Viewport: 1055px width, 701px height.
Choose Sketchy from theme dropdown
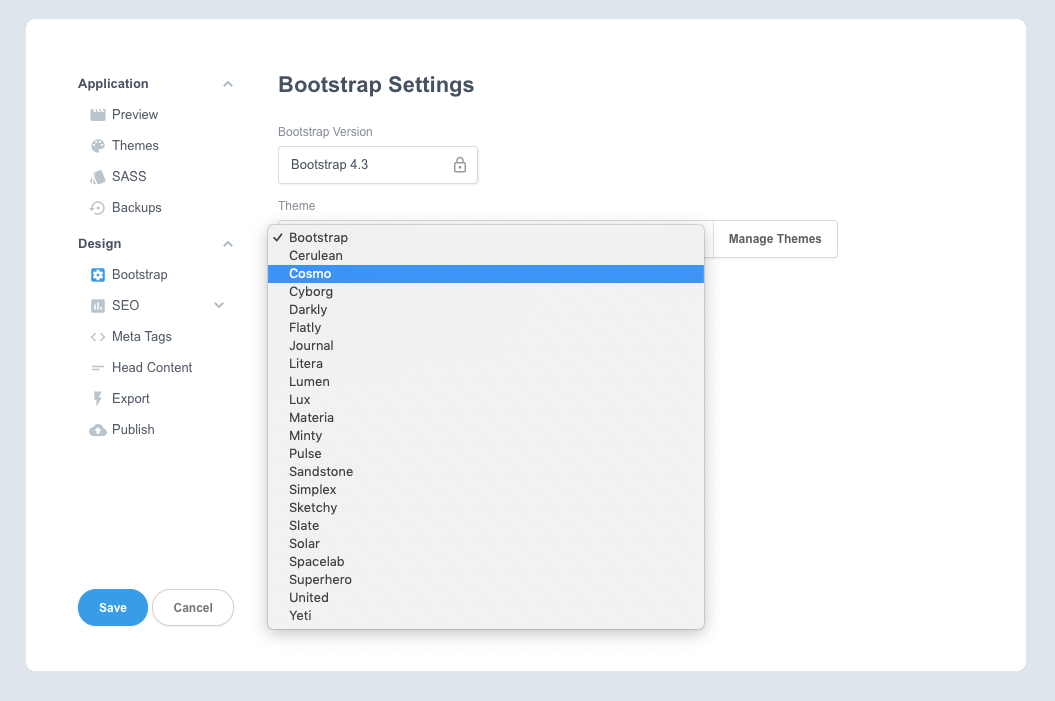(486, 508)
